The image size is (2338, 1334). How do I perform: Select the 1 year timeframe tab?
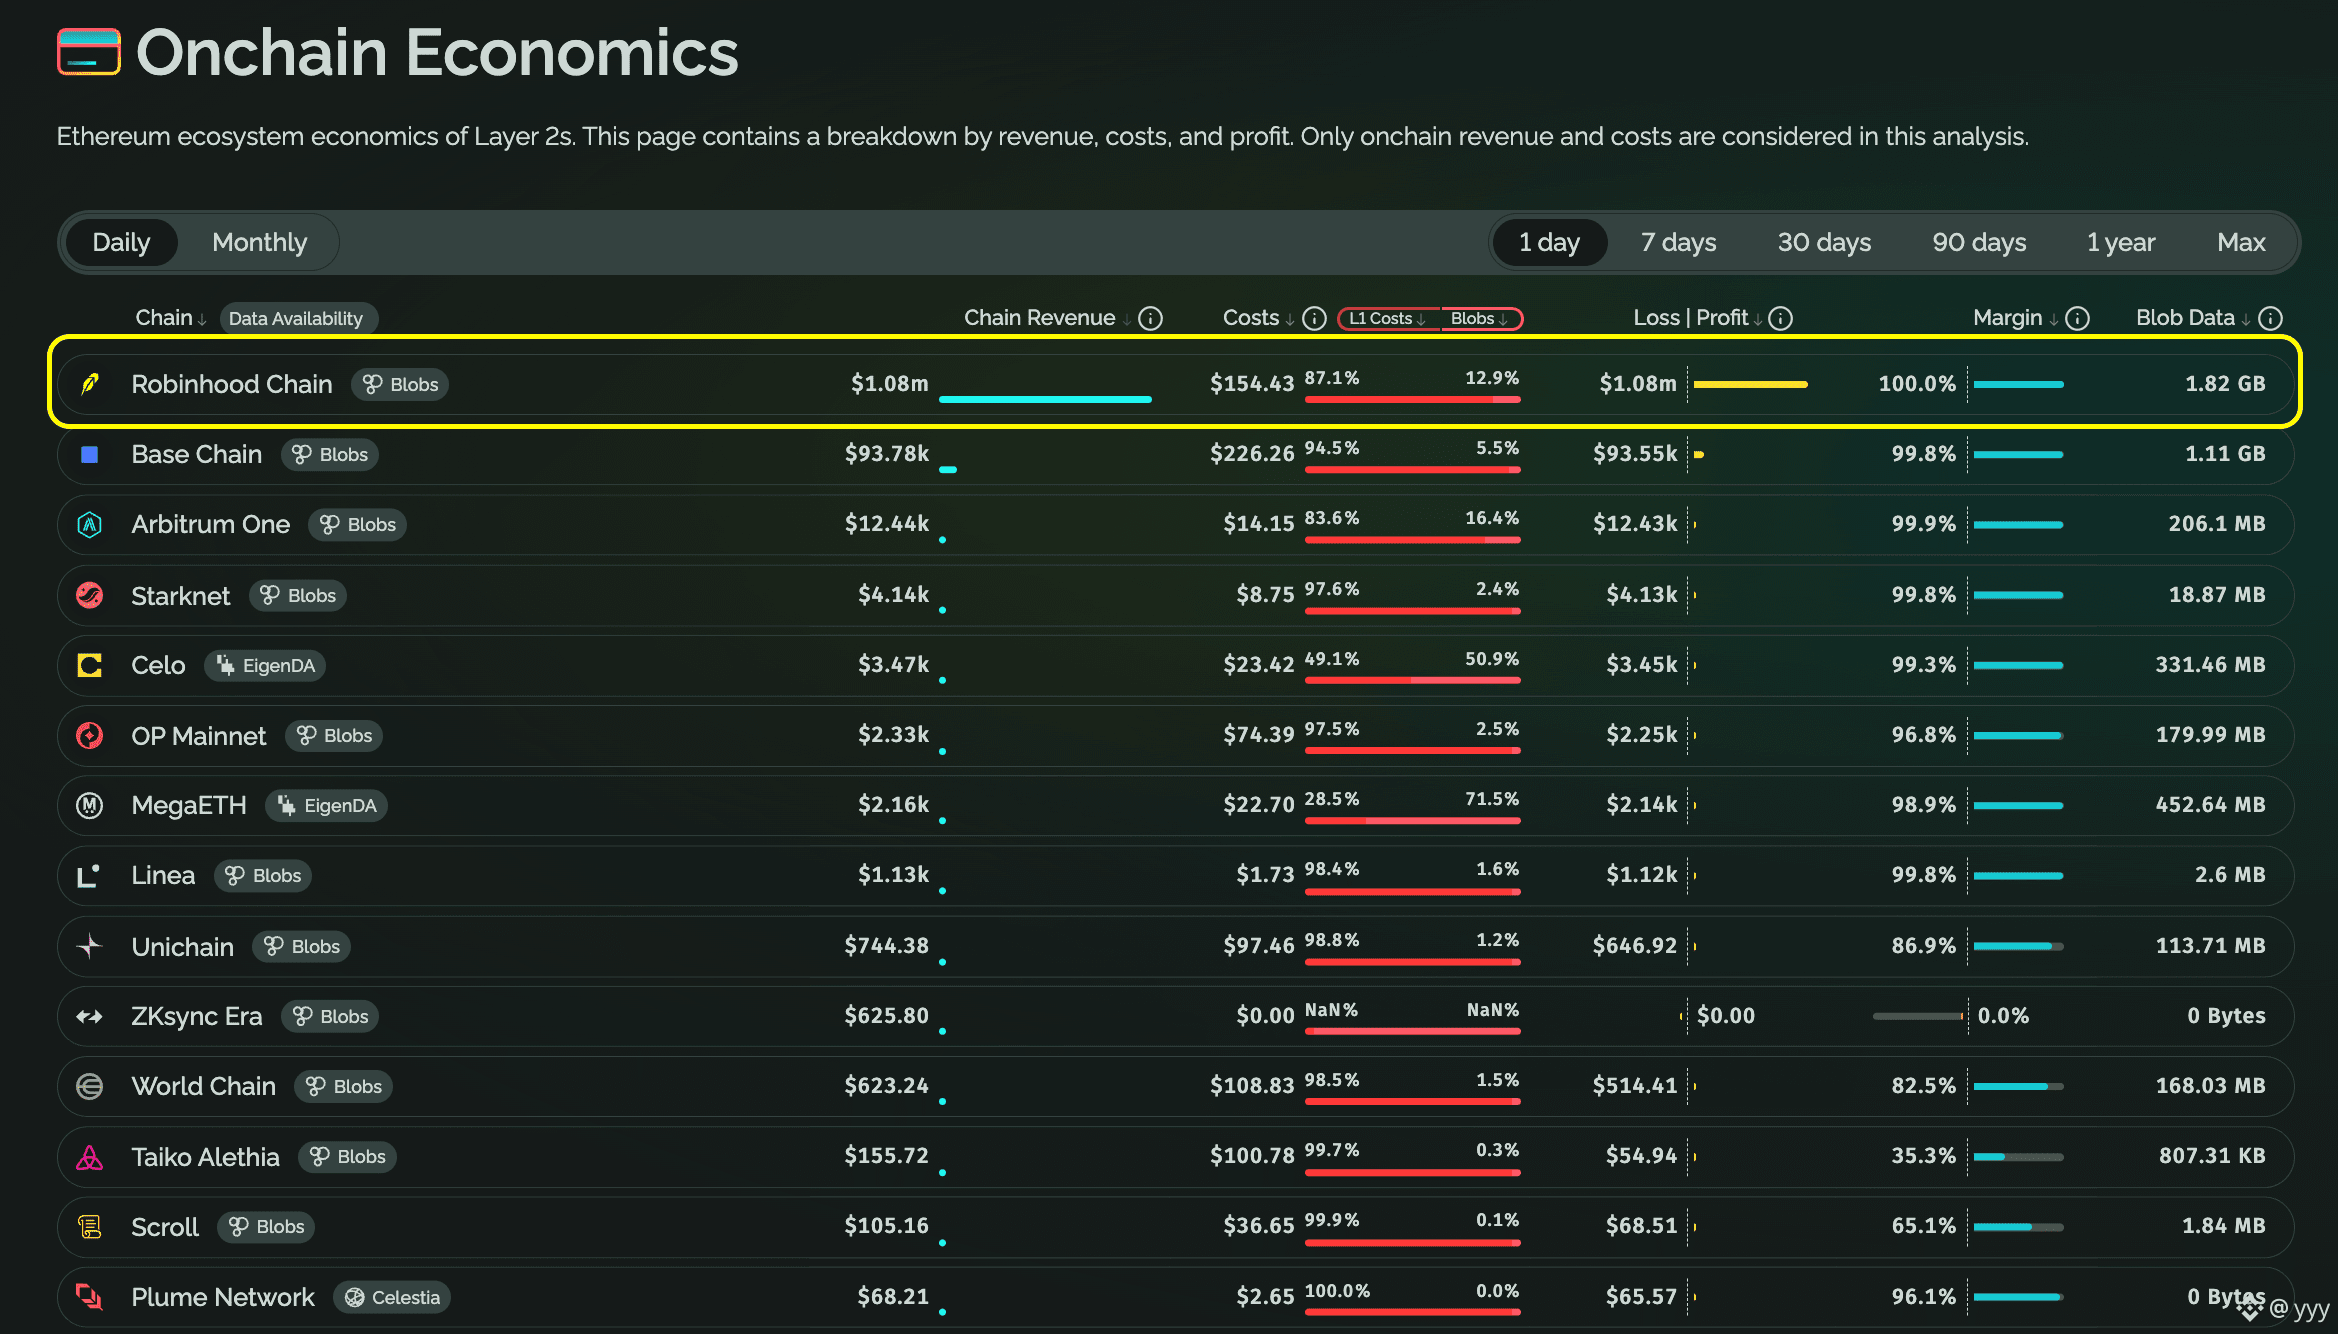click(2121, 242)
